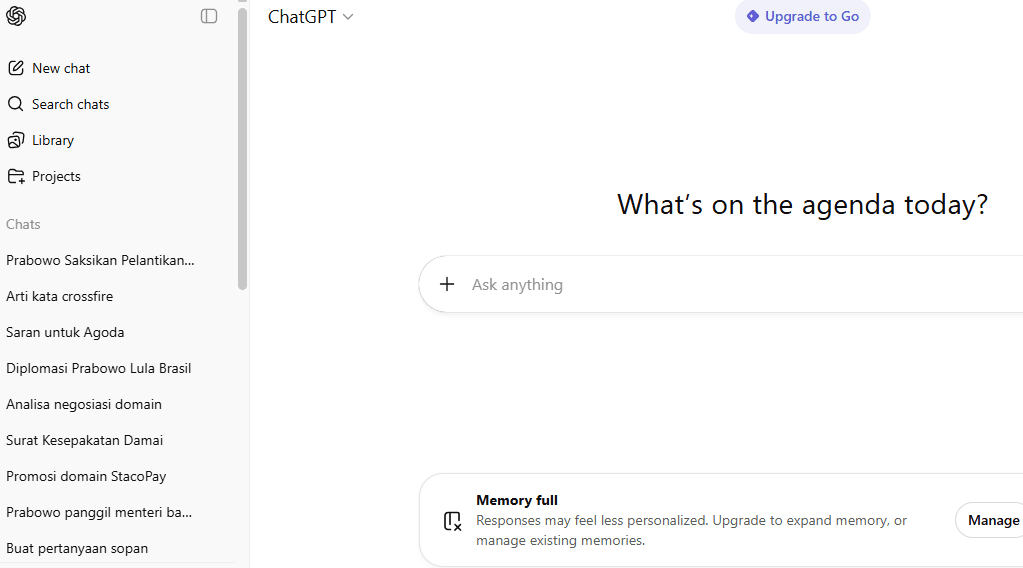Viewport: 1023px width, 568px height.
Task: Open the "Promosi domain StacoPay" chat
Action: coord(86,476)
